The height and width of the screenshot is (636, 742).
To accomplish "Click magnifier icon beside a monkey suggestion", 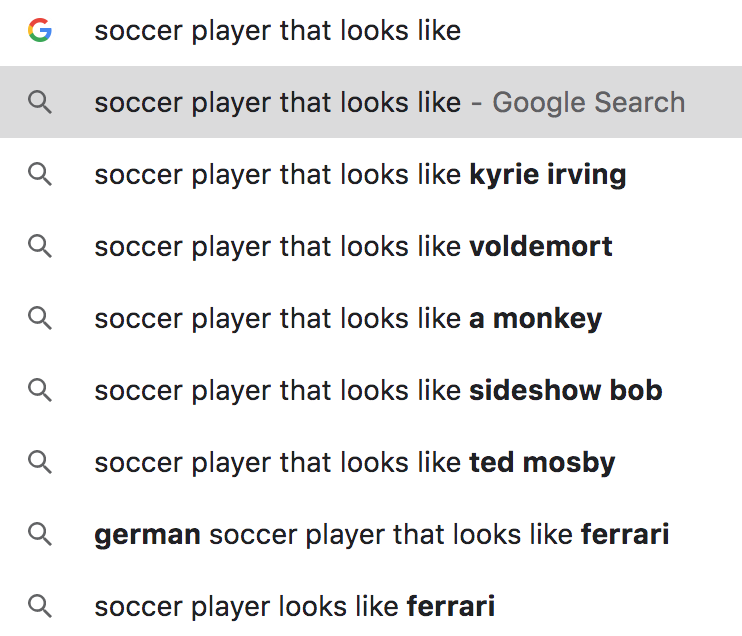I will point(40,318).
